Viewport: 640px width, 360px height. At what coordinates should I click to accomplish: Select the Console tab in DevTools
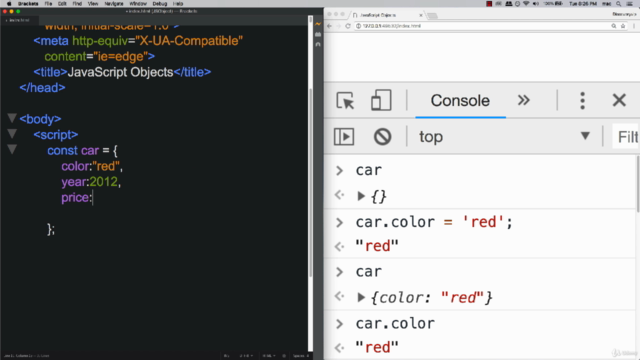(460, 100)
